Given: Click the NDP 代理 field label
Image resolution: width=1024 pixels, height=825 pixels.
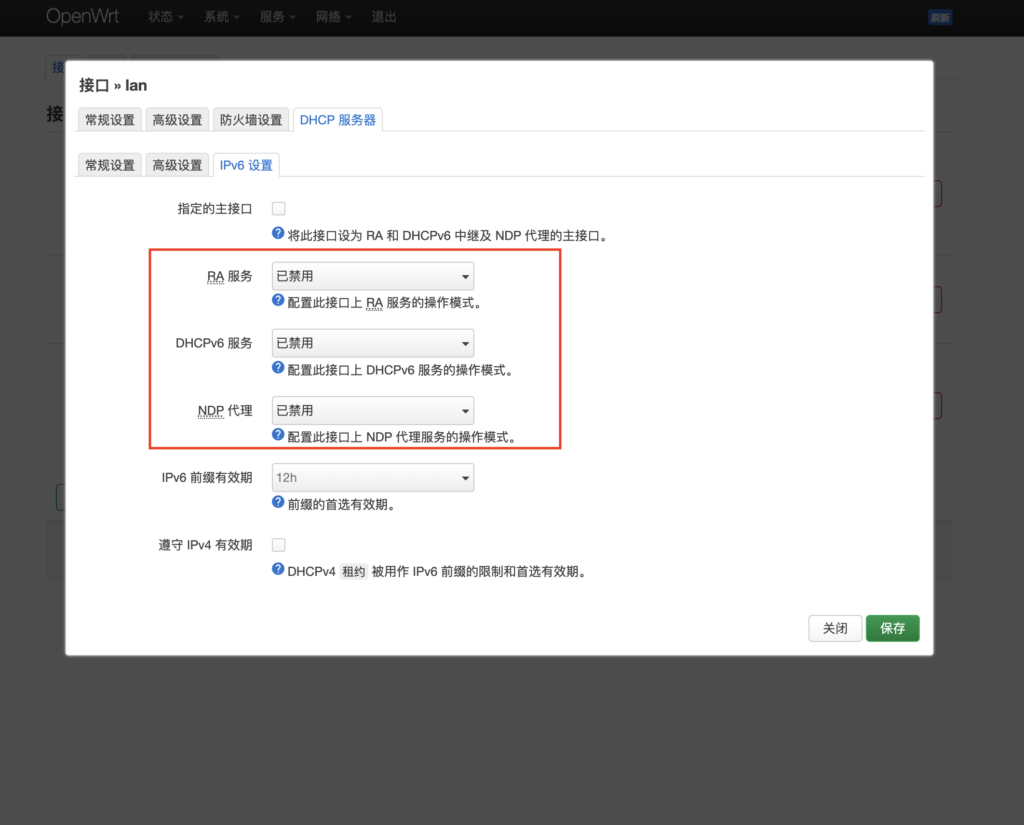Looking at the screenshot, I should (225, 411).
